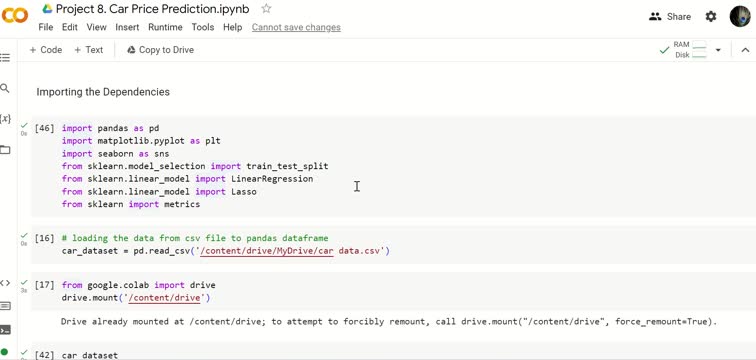Add a new Code cell
This screenshot has width=756, height=360.
[46, 50]
